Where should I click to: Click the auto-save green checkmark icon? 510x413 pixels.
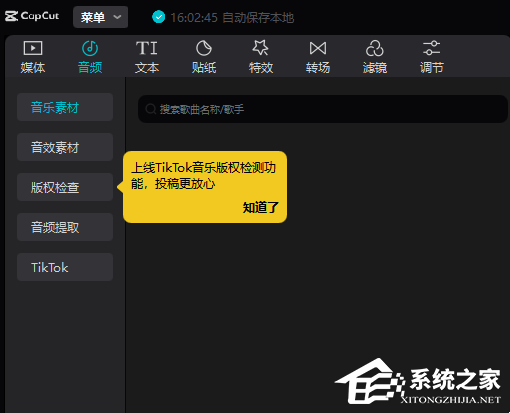pyautogui.click(x=158, y=17)
